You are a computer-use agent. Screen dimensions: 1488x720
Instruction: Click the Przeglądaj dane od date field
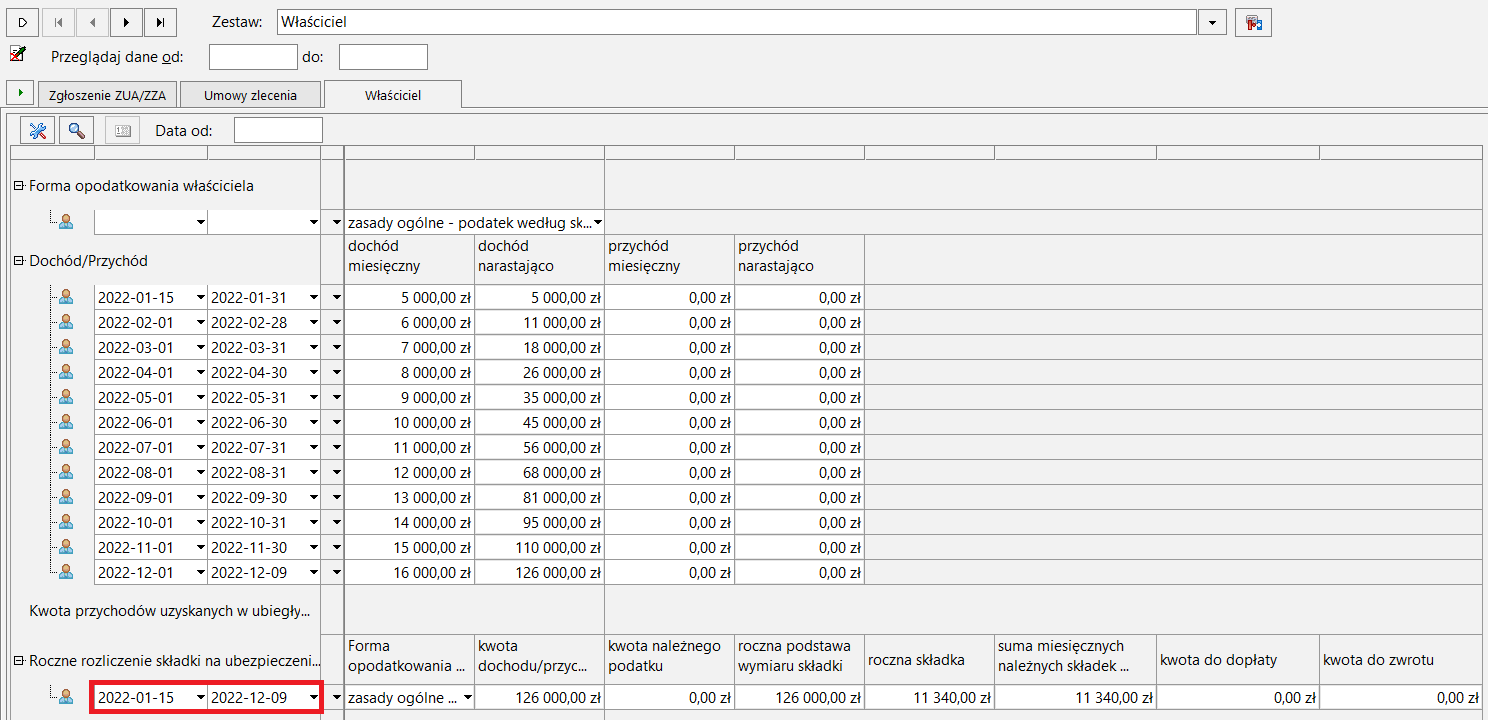(x=253, y=57)
